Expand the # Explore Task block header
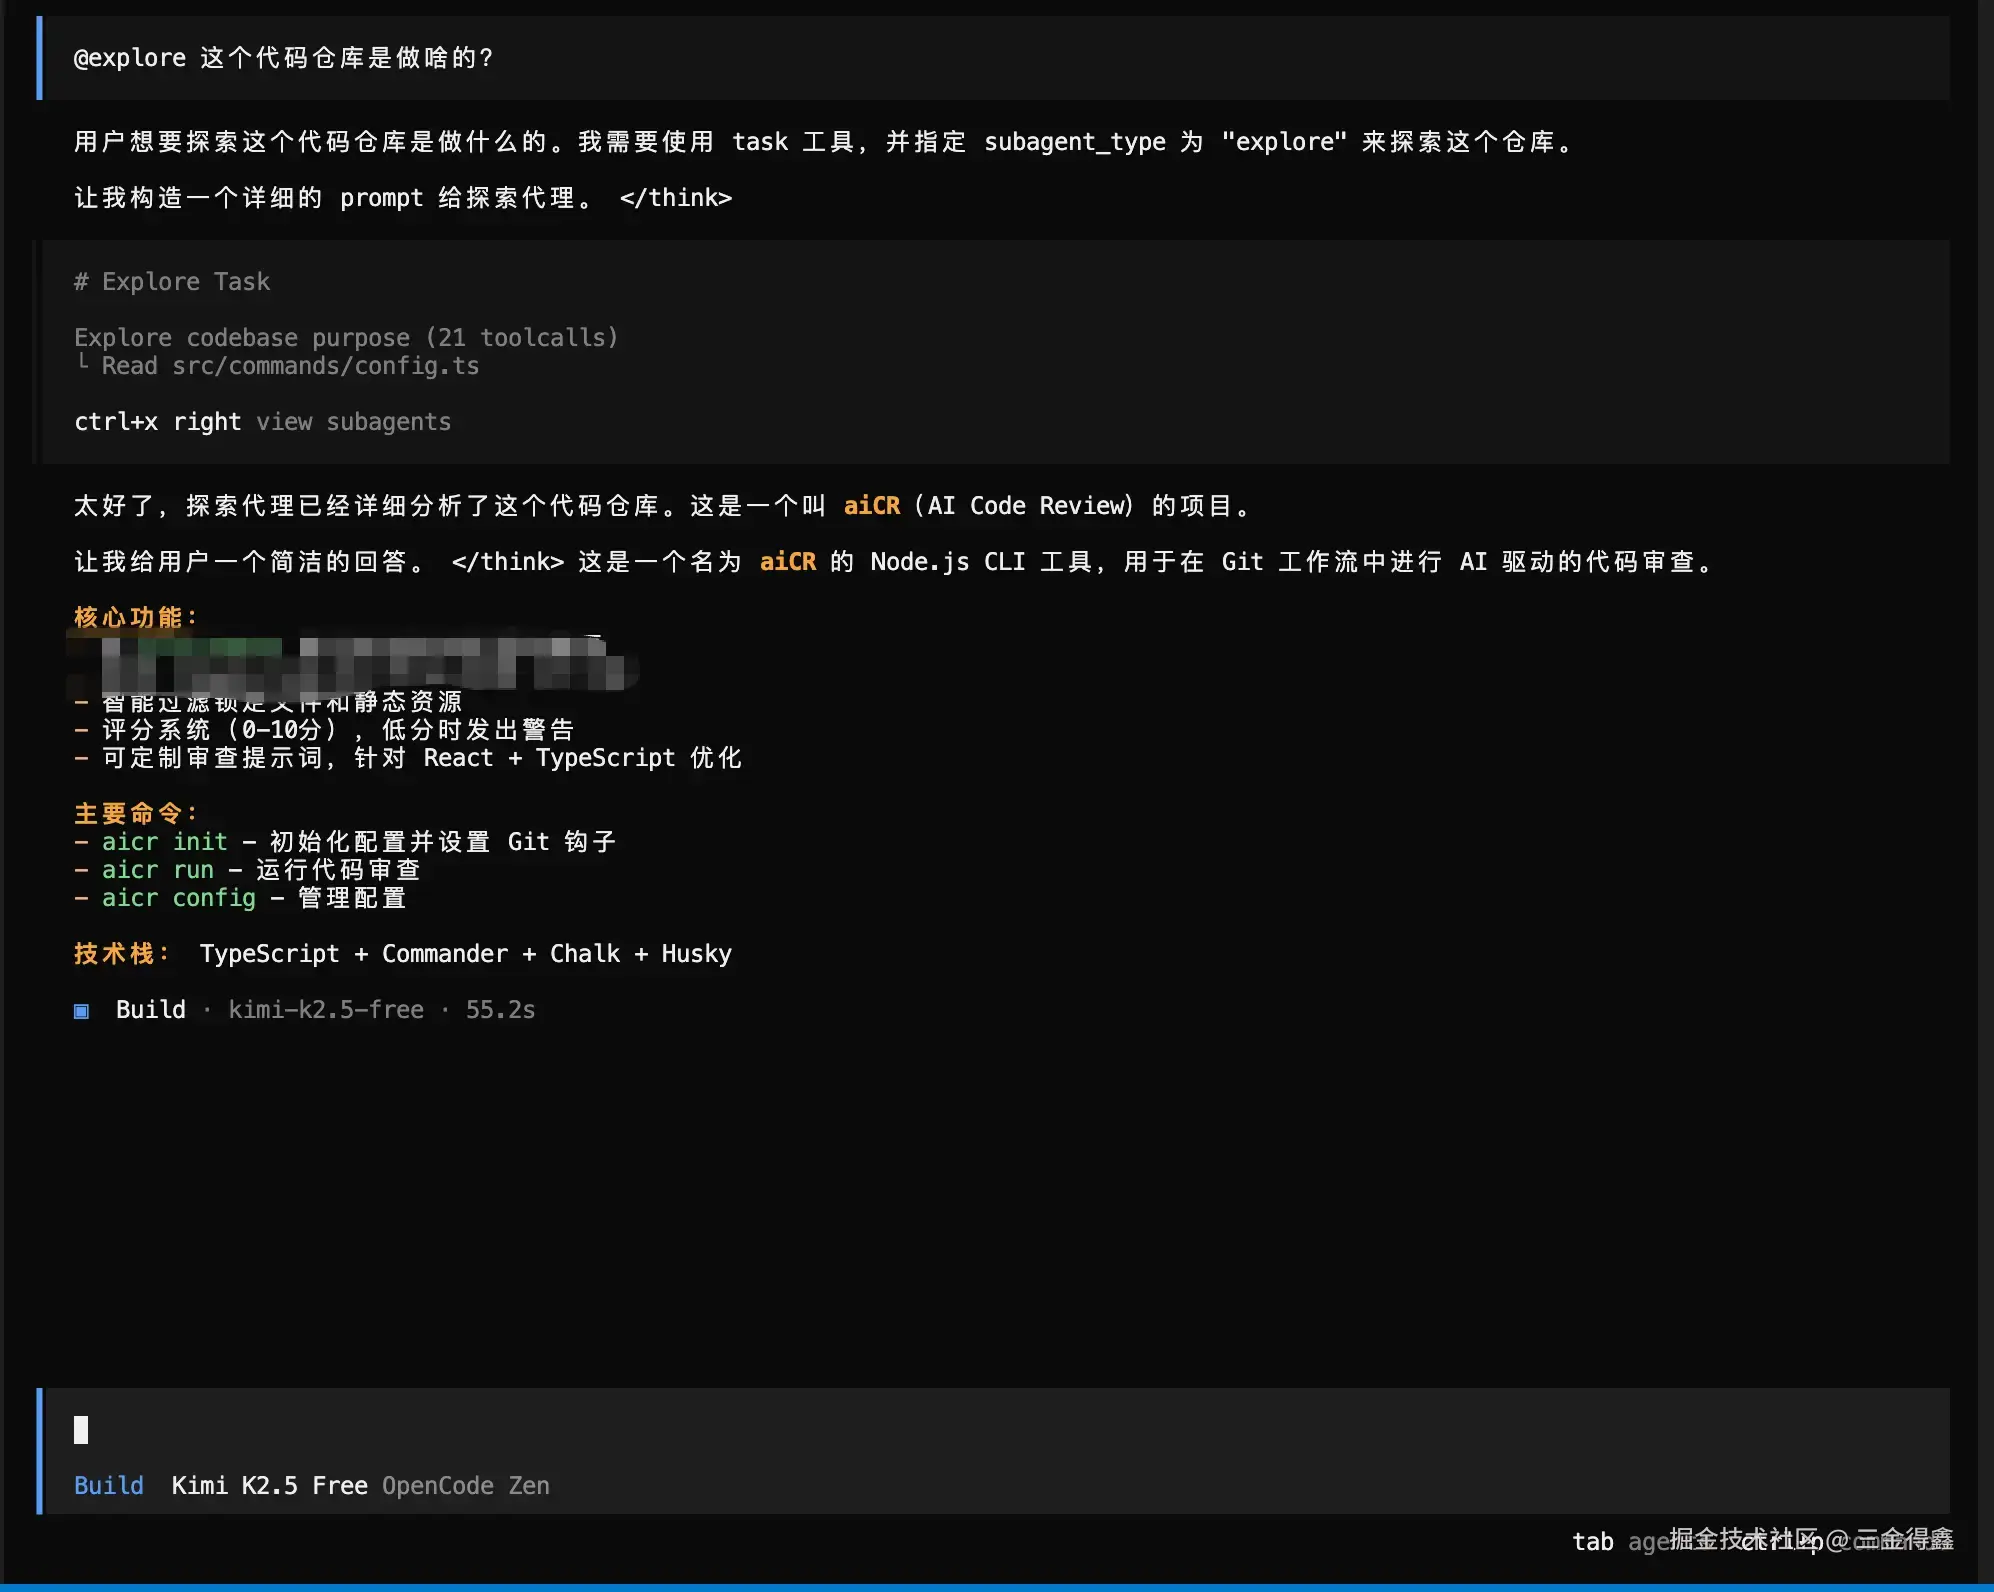Screen dimensions: 1994x1592 pos(172,282)
